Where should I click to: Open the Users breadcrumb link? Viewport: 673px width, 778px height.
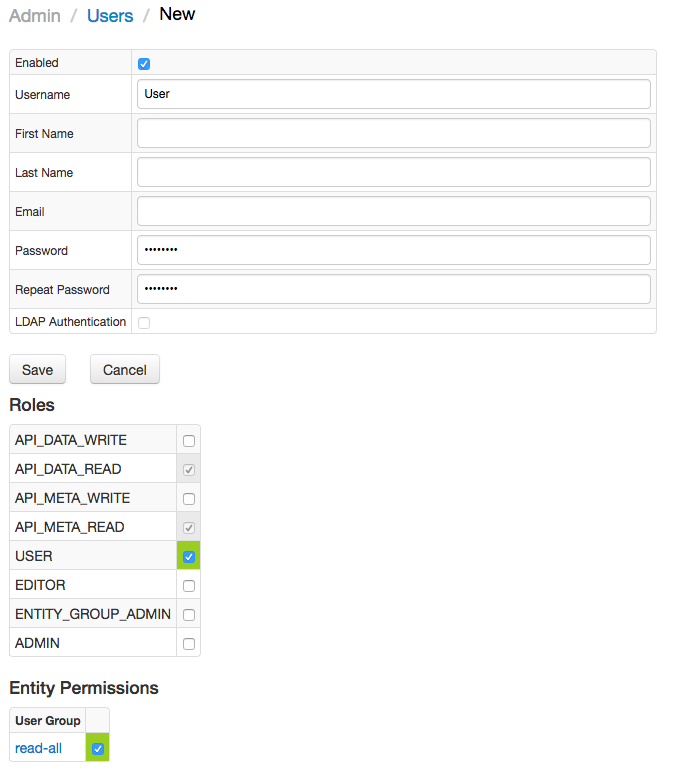coord(110,16)
